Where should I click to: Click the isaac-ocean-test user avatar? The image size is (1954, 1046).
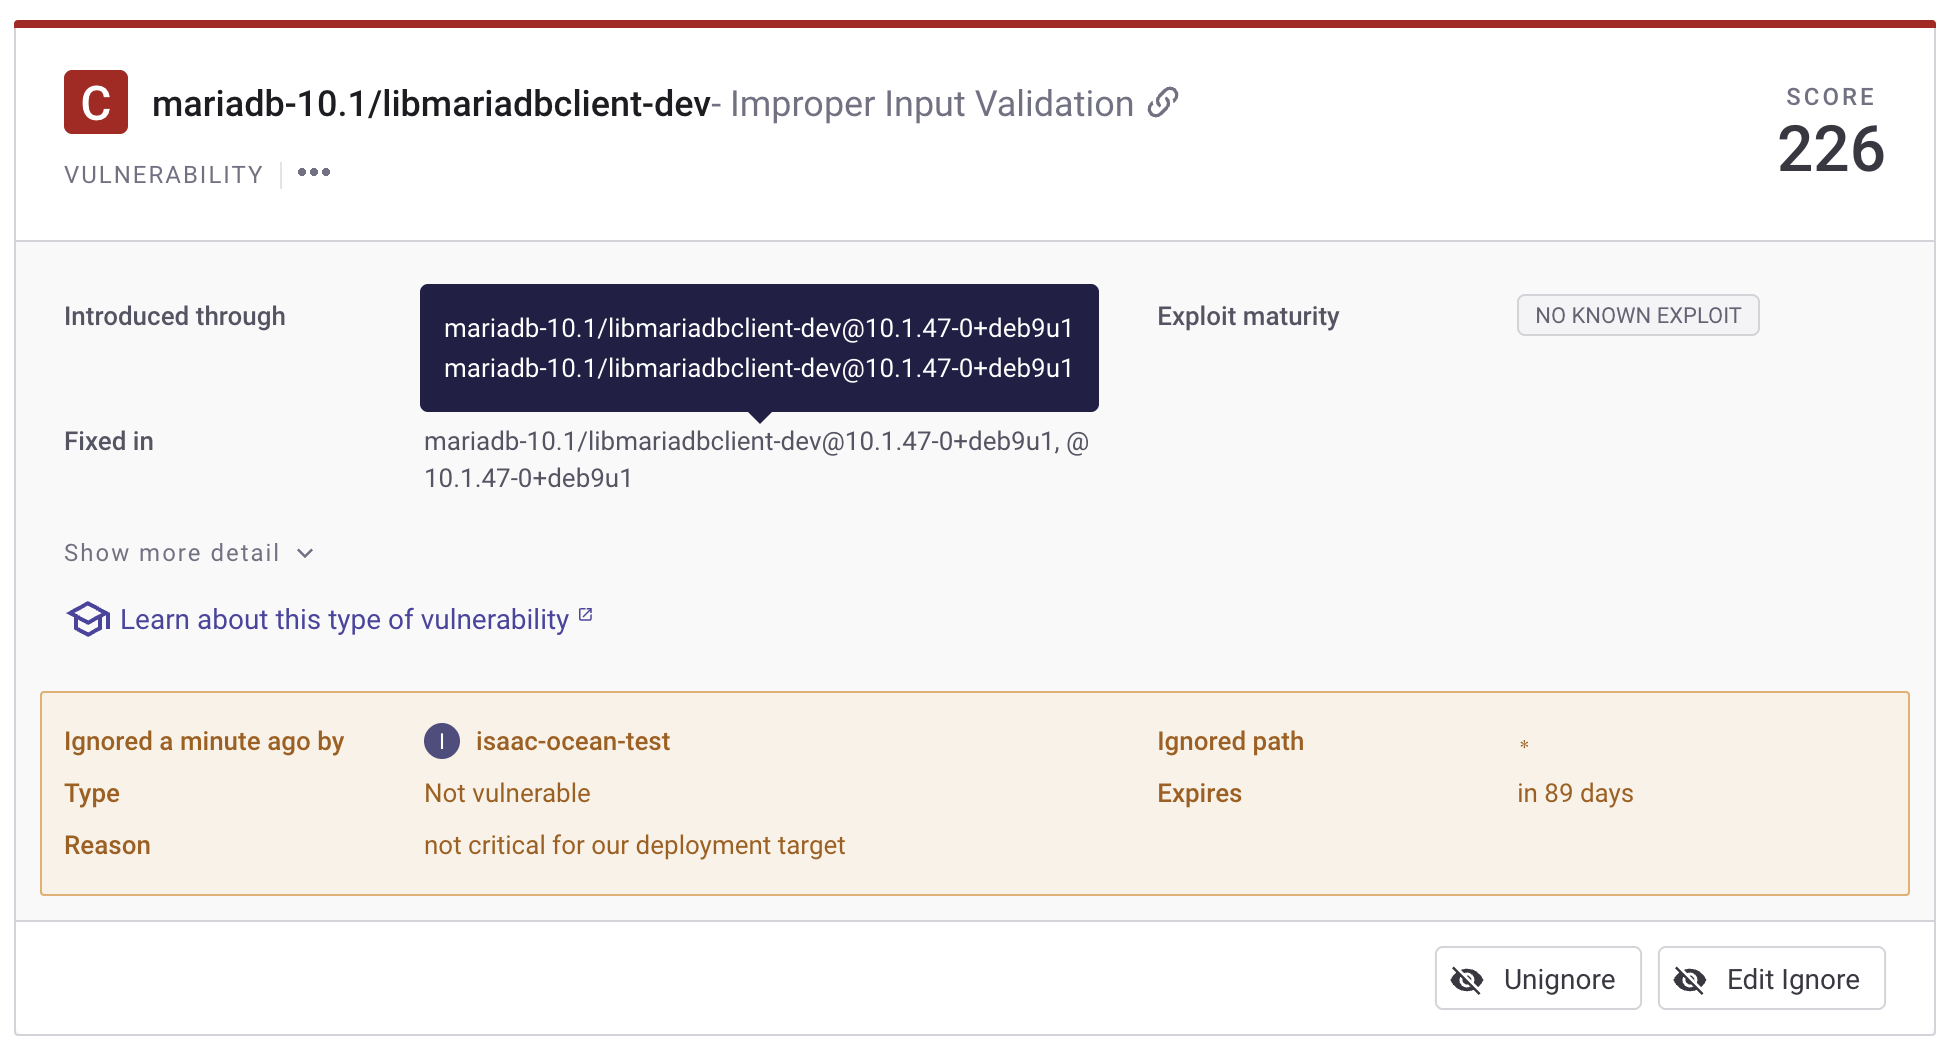(441, 741)
